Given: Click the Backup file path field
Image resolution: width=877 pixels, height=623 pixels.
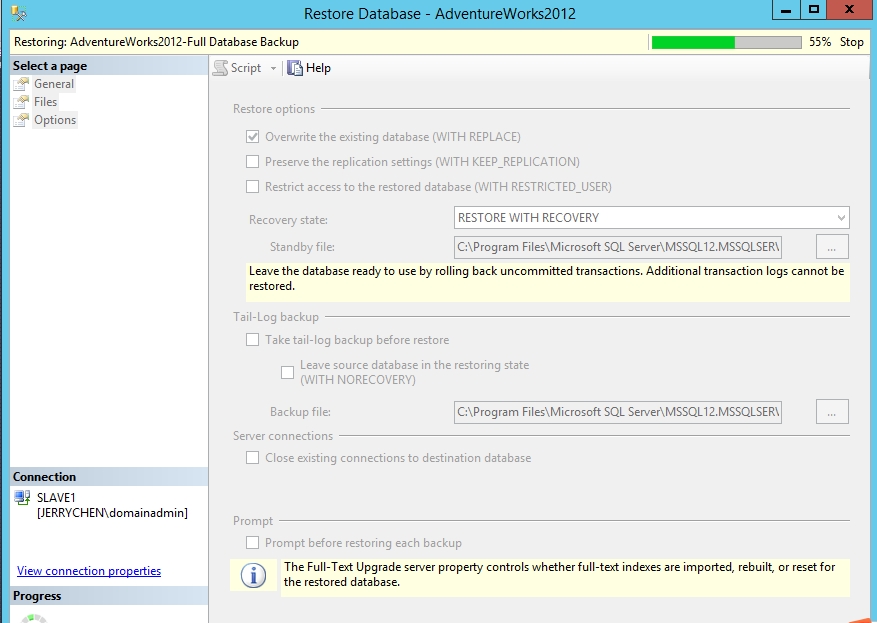Looking at the screenshot, I should click(618, 412).
